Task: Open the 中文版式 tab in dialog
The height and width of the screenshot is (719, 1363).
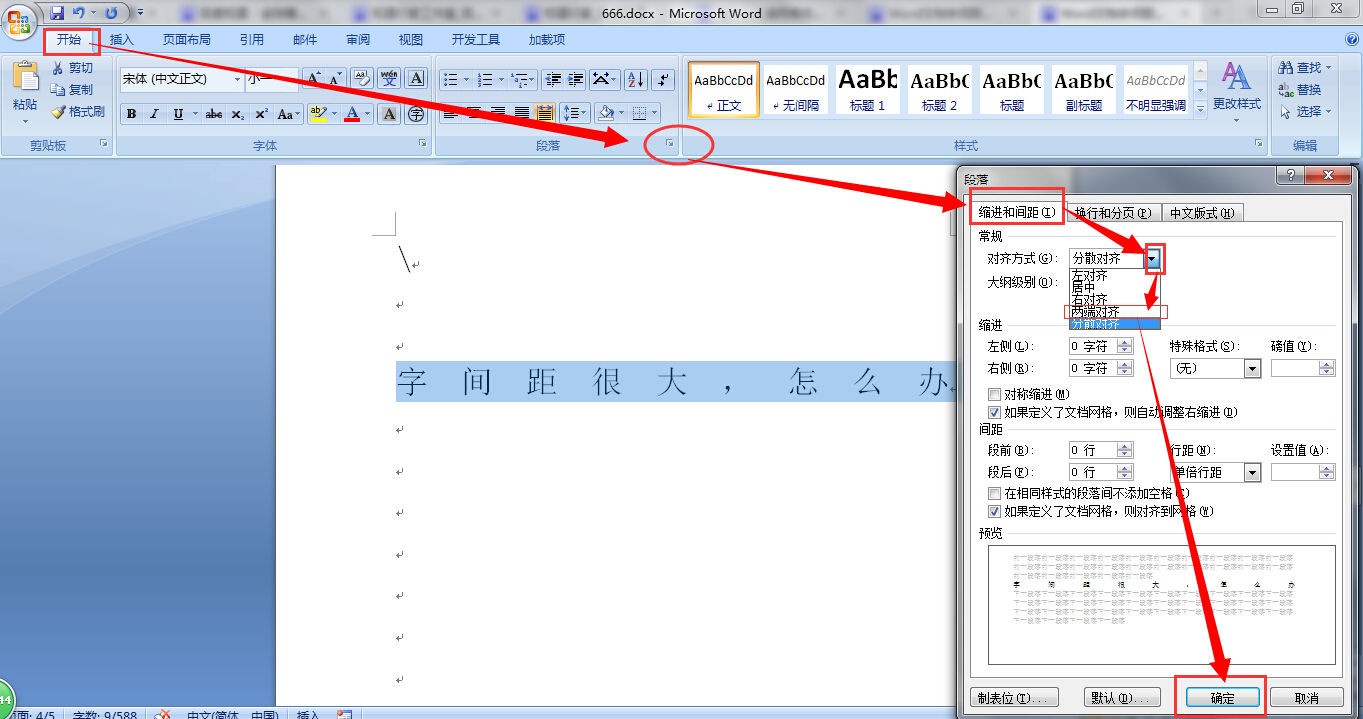Action: click(1202, 212)
